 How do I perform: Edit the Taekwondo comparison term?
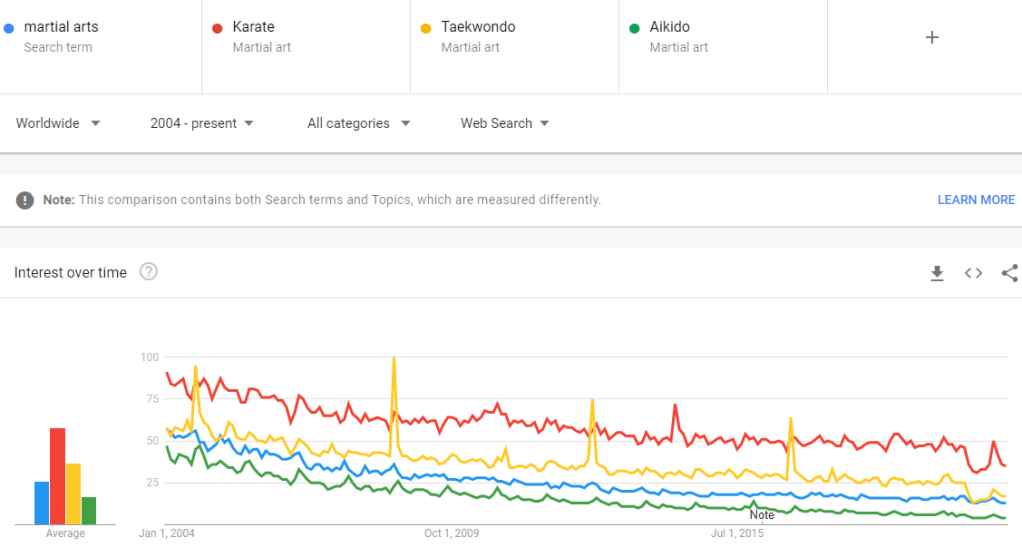(478, 27)
